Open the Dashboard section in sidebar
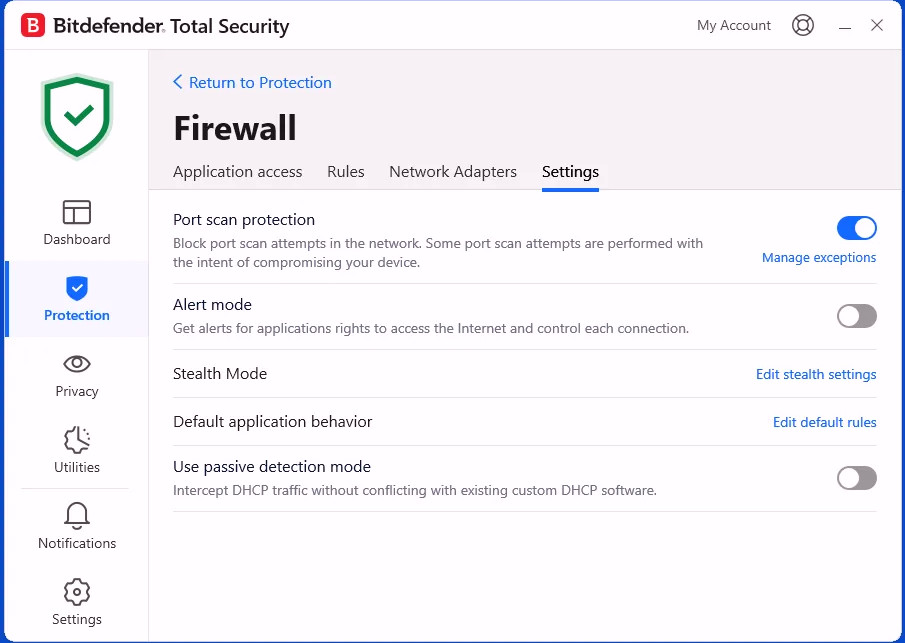The height and width of the screenshot is (643, 905). [77, 223]
